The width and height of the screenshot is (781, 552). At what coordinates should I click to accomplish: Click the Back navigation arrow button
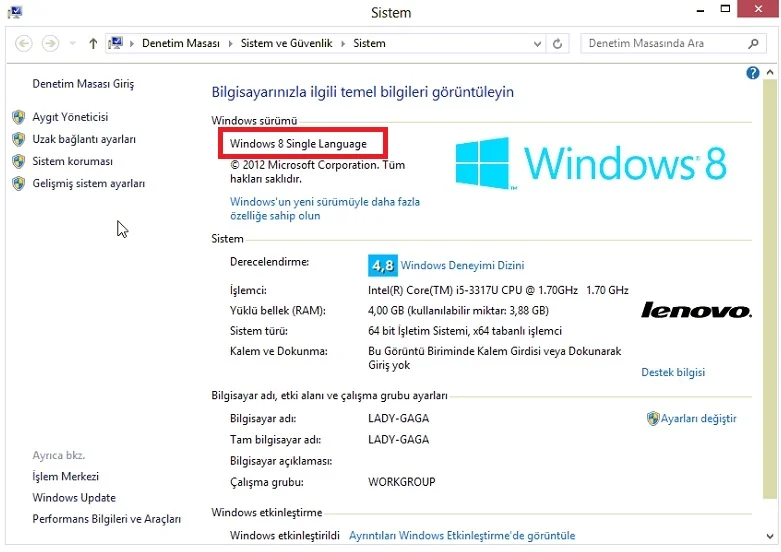click(24, 44)
